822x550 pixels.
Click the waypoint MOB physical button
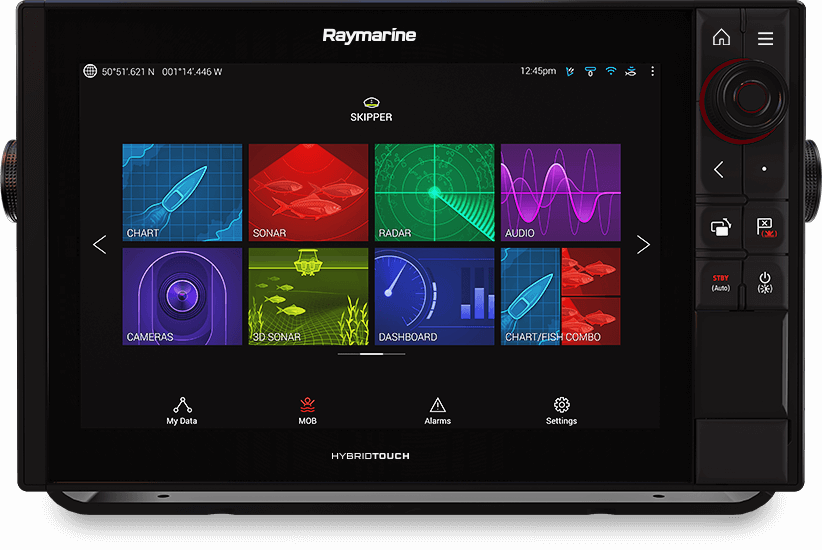(x=765, y=227)
